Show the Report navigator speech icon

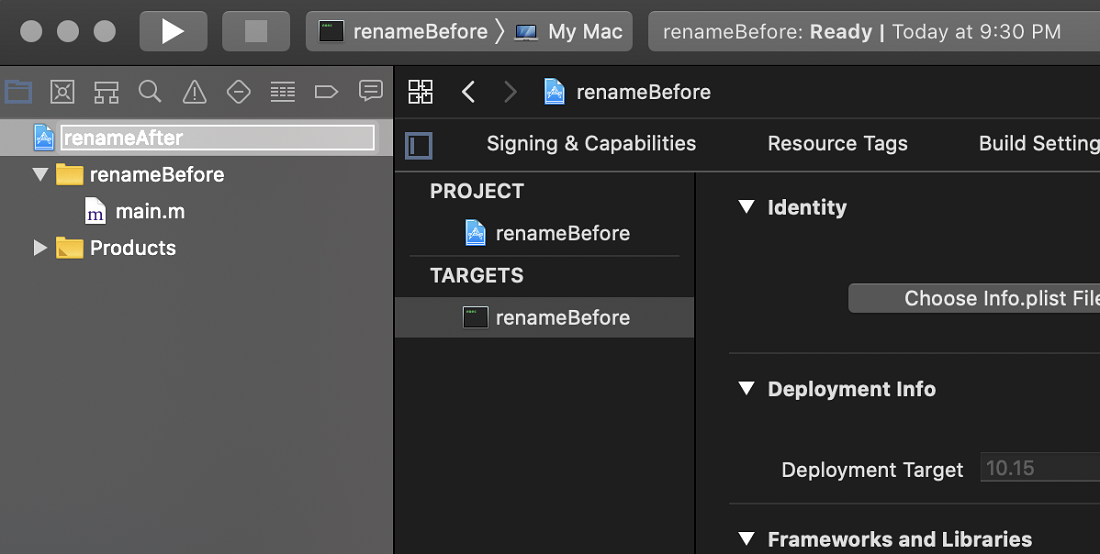click(370, 90)
